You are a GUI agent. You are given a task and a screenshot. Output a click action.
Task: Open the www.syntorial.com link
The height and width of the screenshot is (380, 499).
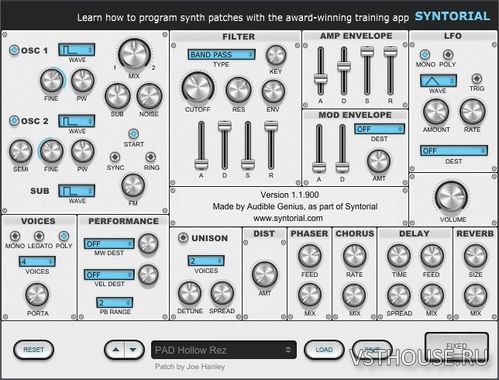[x=288, y=218]
